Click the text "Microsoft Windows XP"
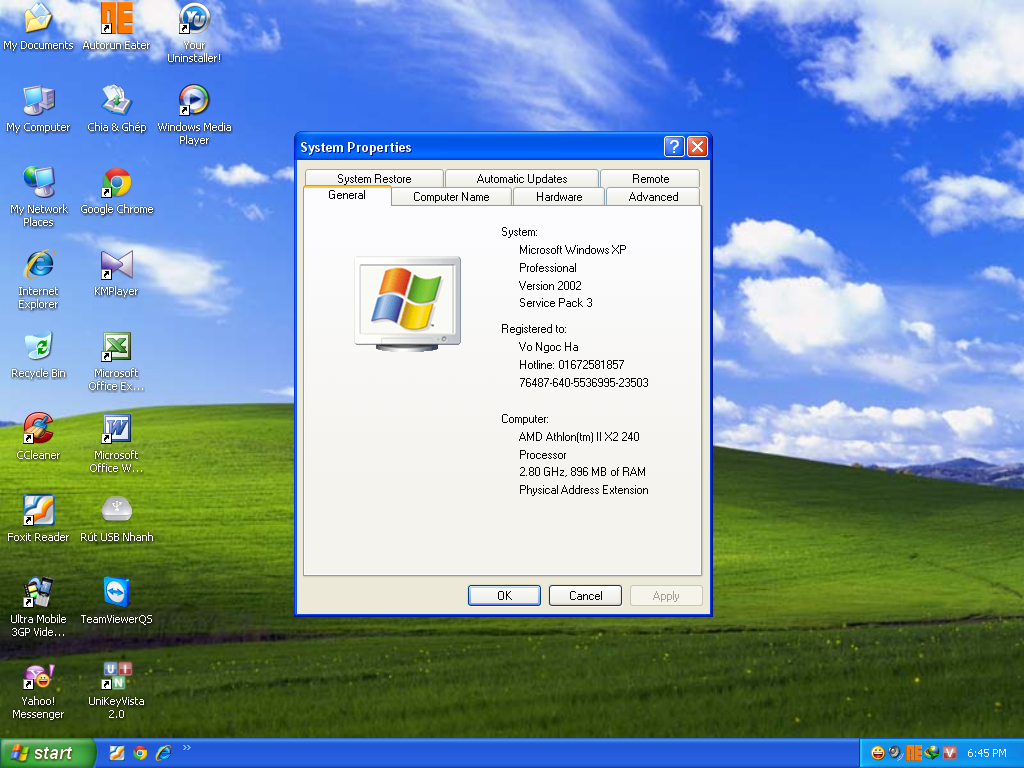 (572, 249)
